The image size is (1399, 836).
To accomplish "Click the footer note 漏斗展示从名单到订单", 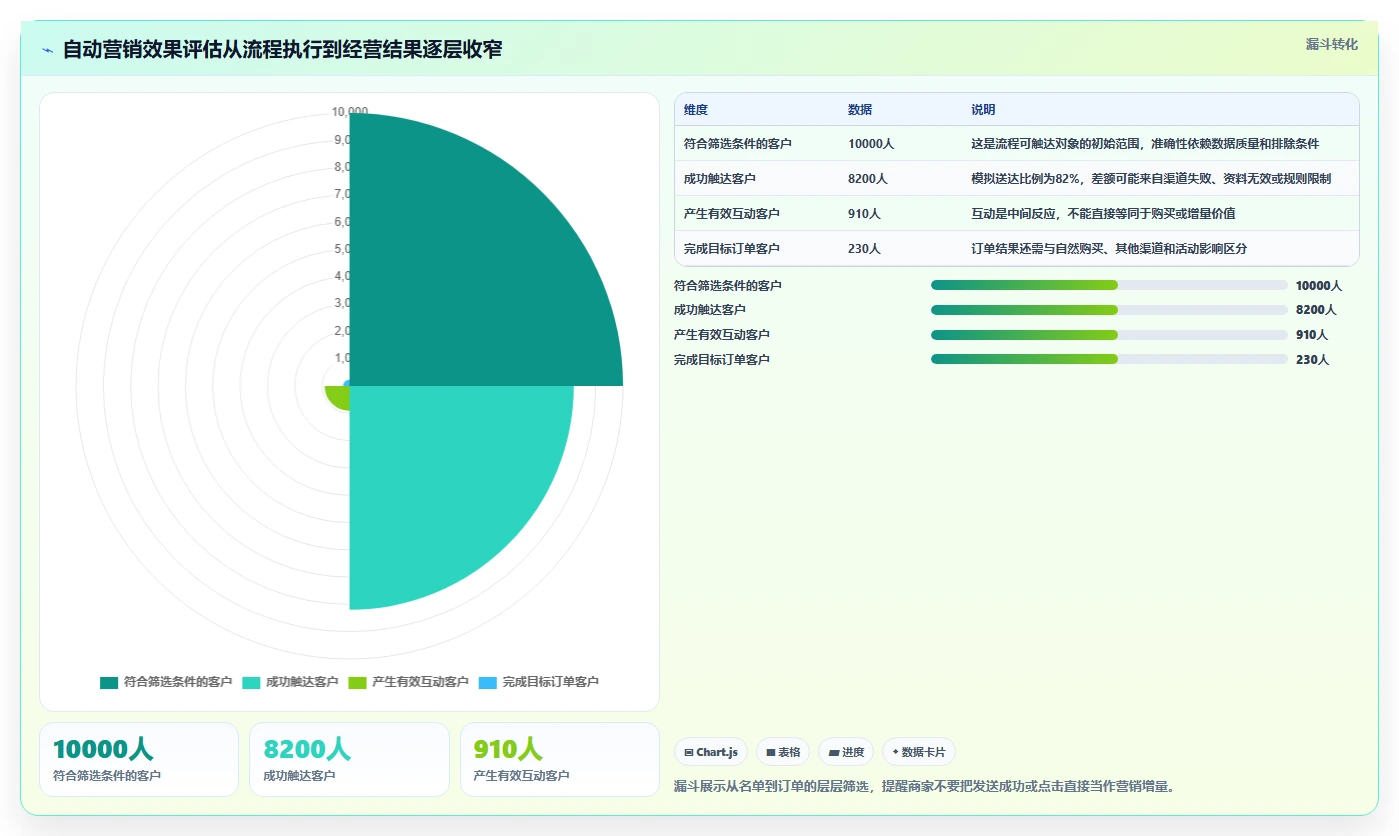I will pos(924,786).
